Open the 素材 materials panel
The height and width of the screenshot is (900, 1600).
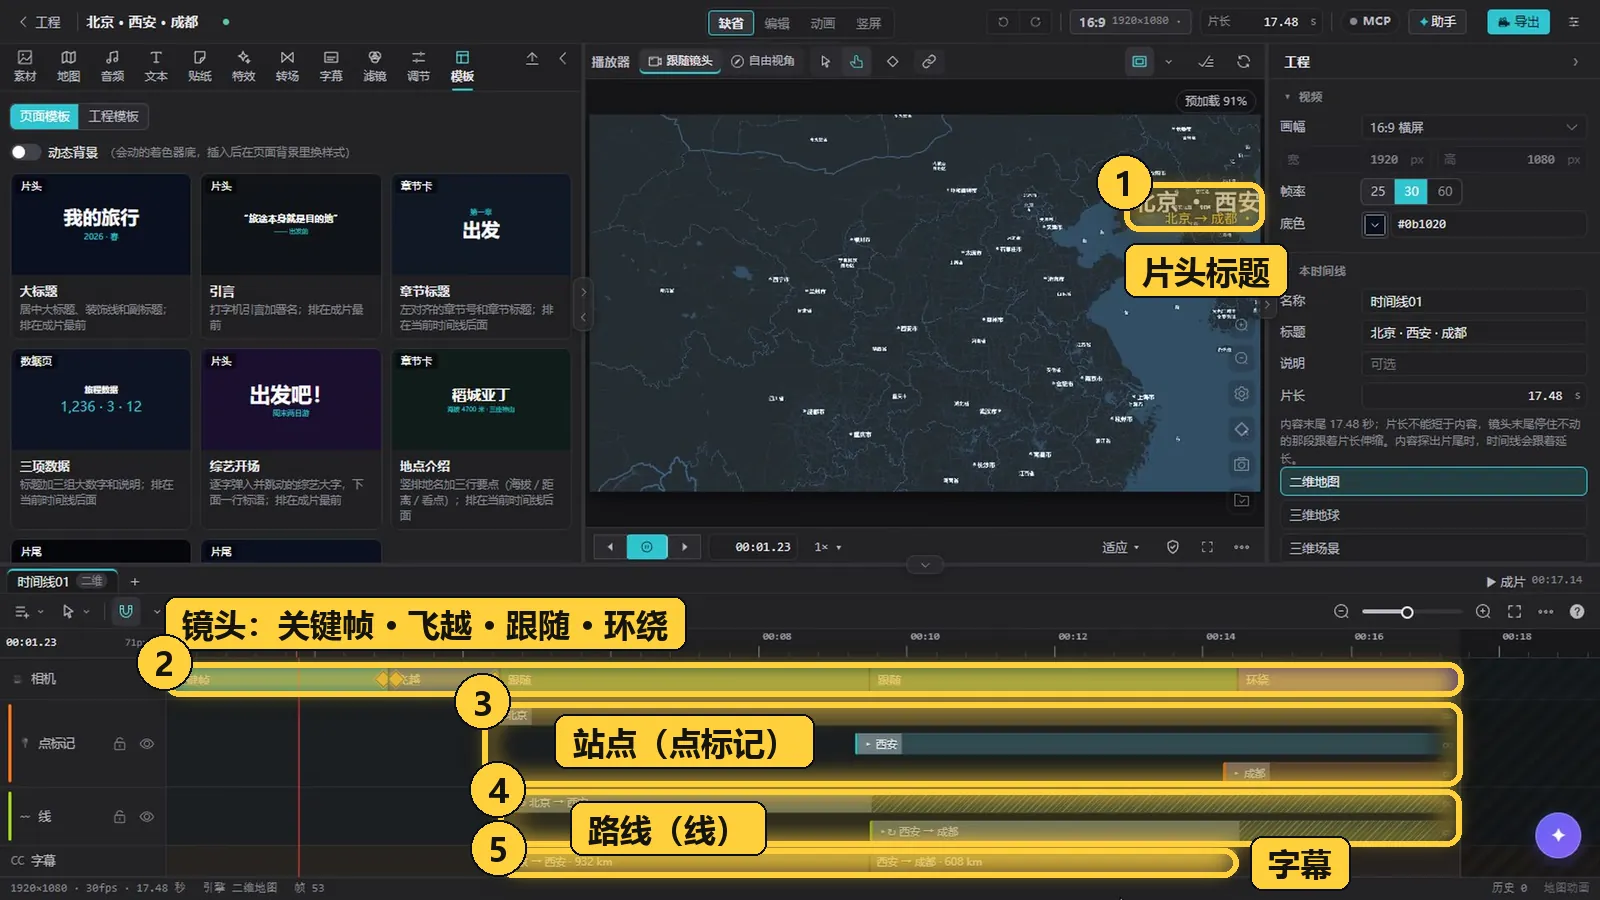[25, 66]
